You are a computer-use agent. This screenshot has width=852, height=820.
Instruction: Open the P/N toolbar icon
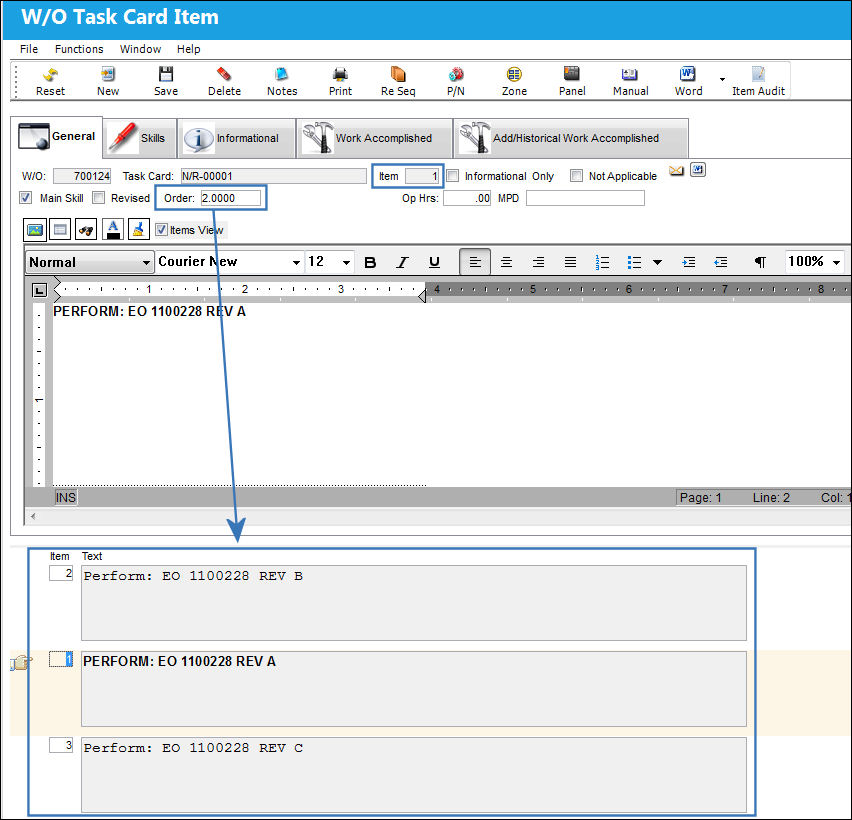[x=456, y=81]
